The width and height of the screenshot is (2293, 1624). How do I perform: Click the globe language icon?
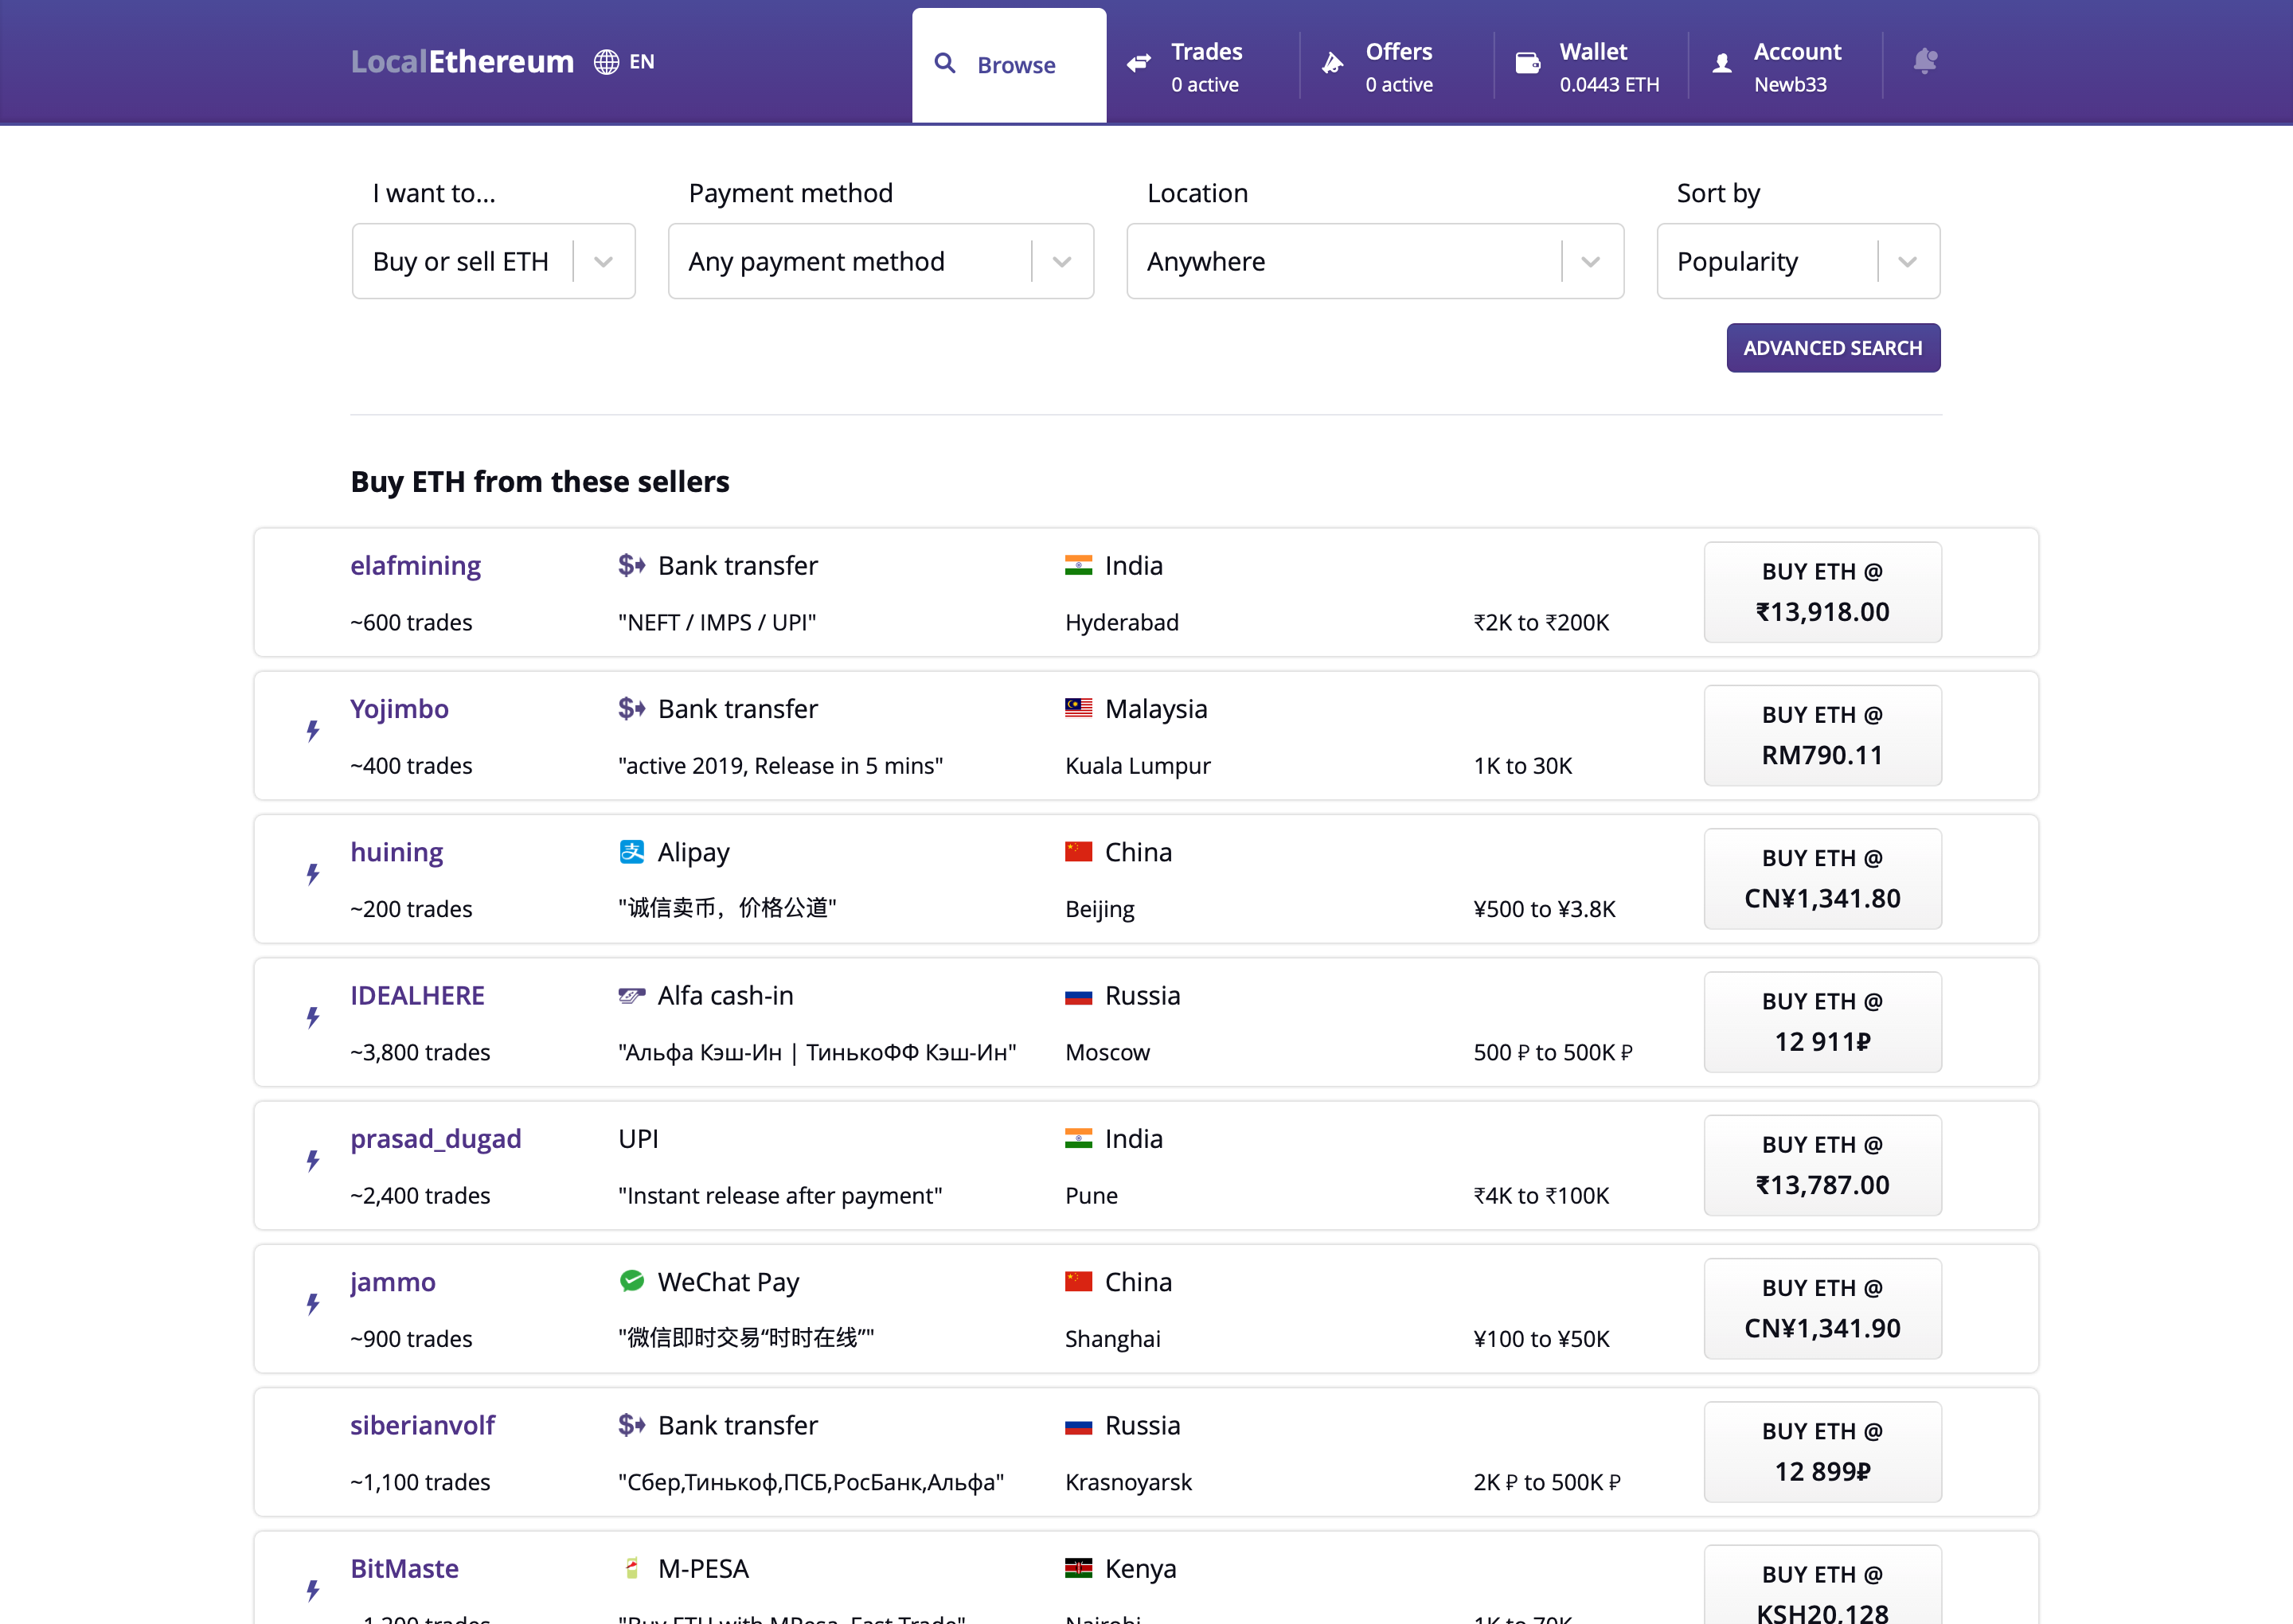[606, 62]
